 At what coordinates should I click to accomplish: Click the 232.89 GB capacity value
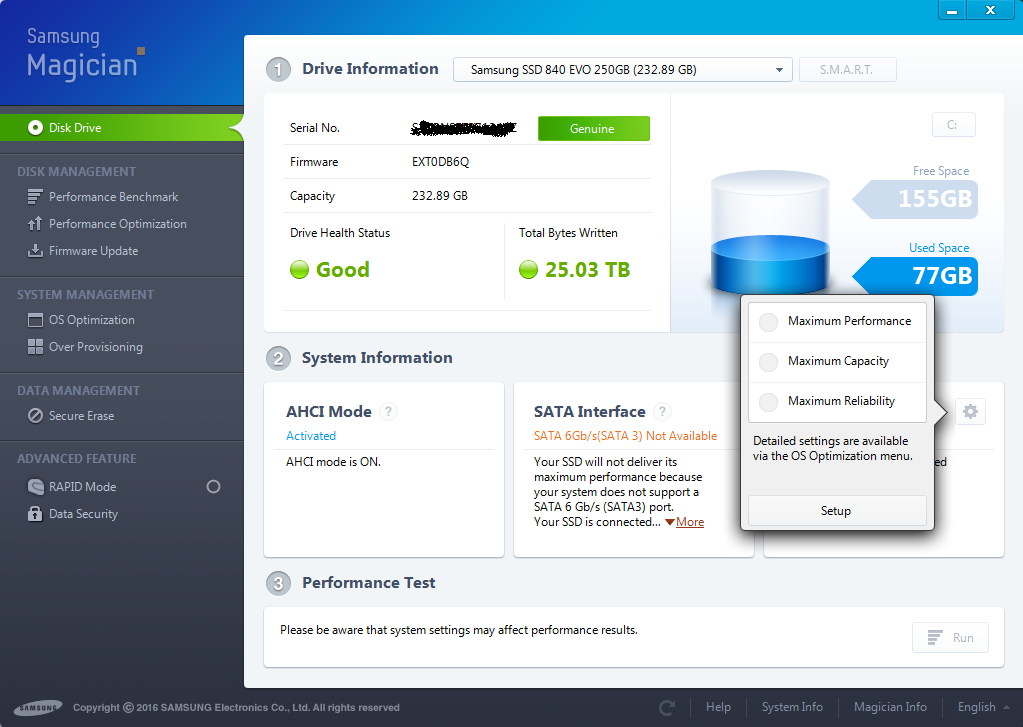(440, 196)
